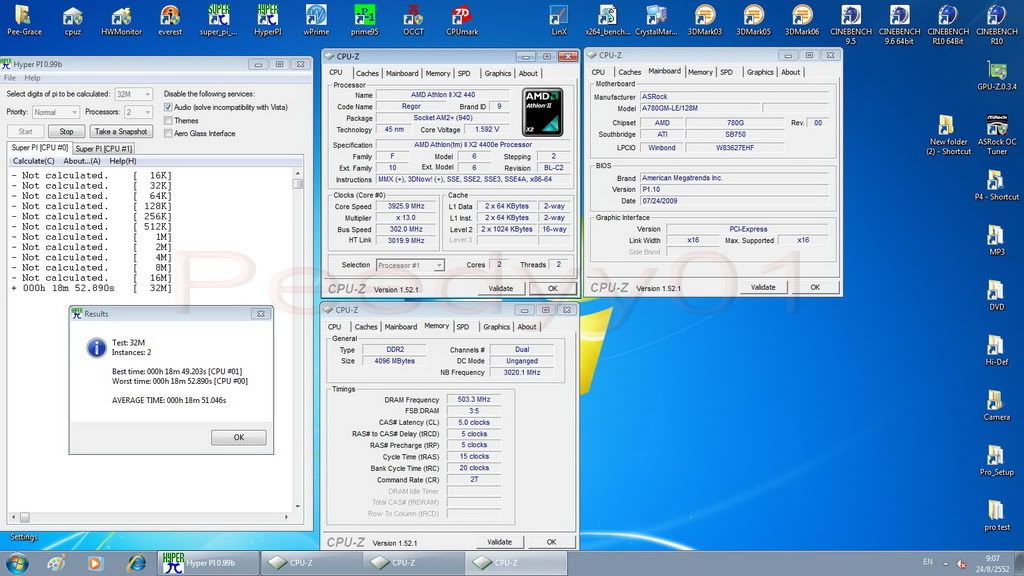1024x576 pixels.
Task: Launch HyperPI desktop icon
Action: point(268,20)
